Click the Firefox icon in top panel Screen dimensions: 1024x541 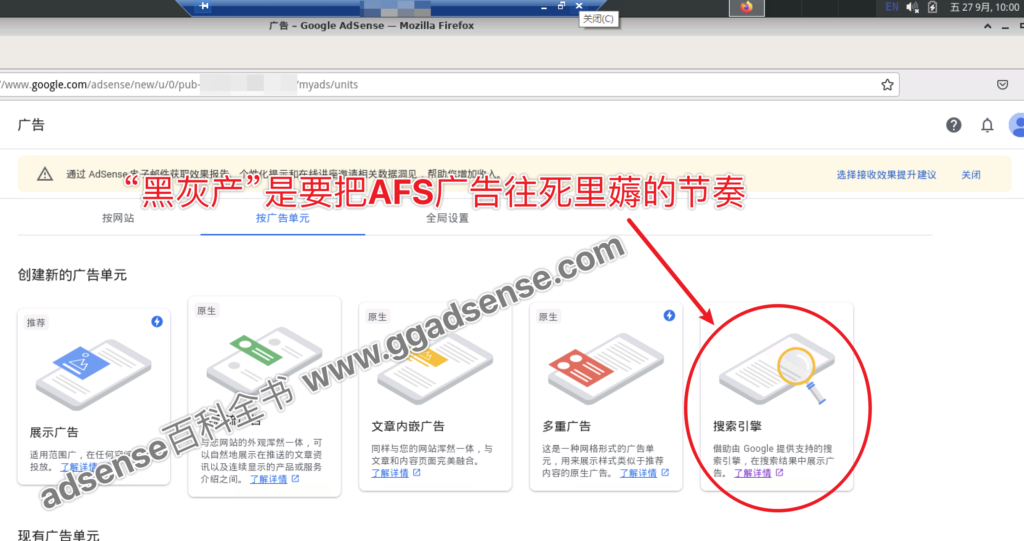pyautogui.click(x=746, y=7)
